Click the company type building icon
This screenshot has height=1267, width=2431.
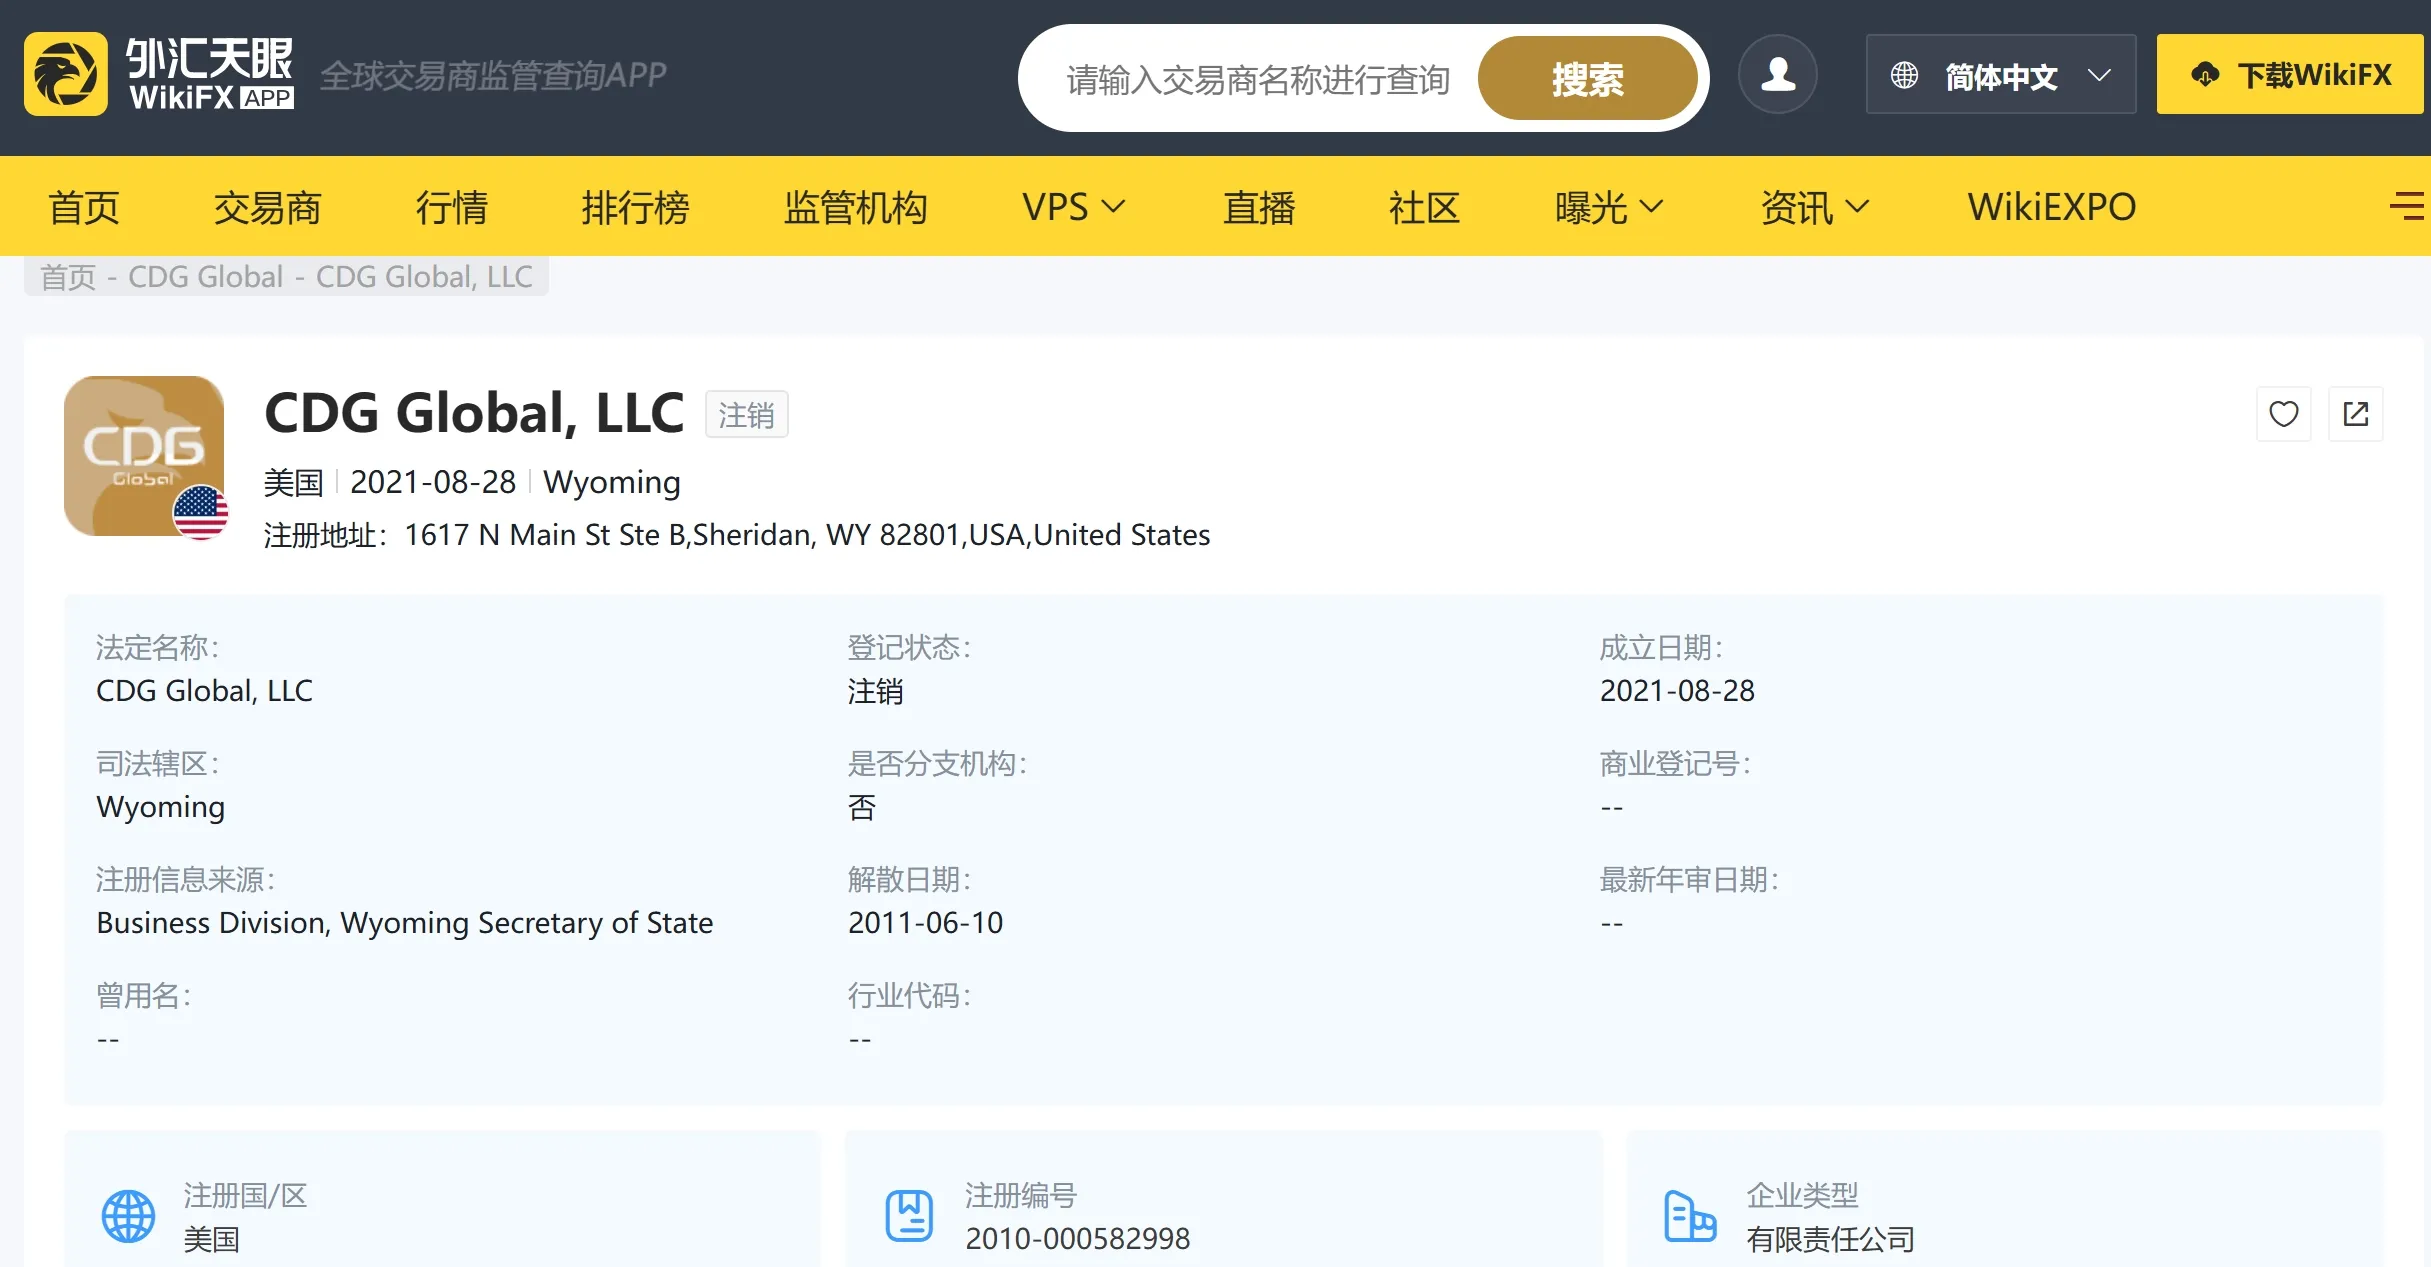[1690, 1216]
